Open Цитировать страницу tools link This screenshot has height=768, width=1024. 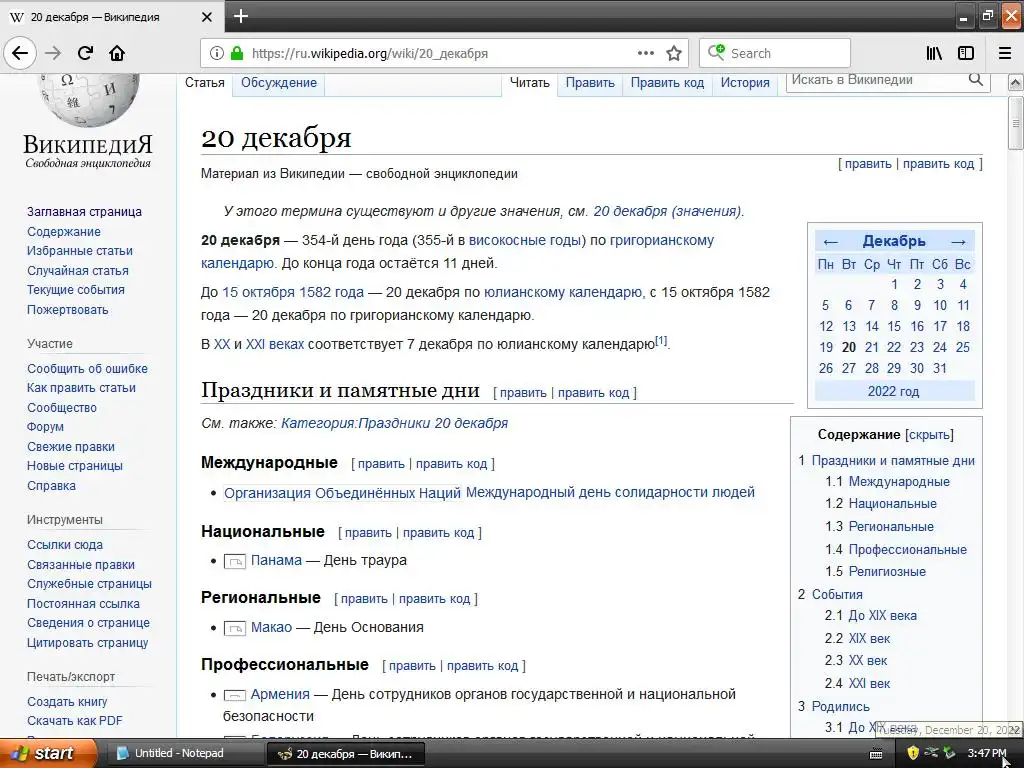pos(88,643)
